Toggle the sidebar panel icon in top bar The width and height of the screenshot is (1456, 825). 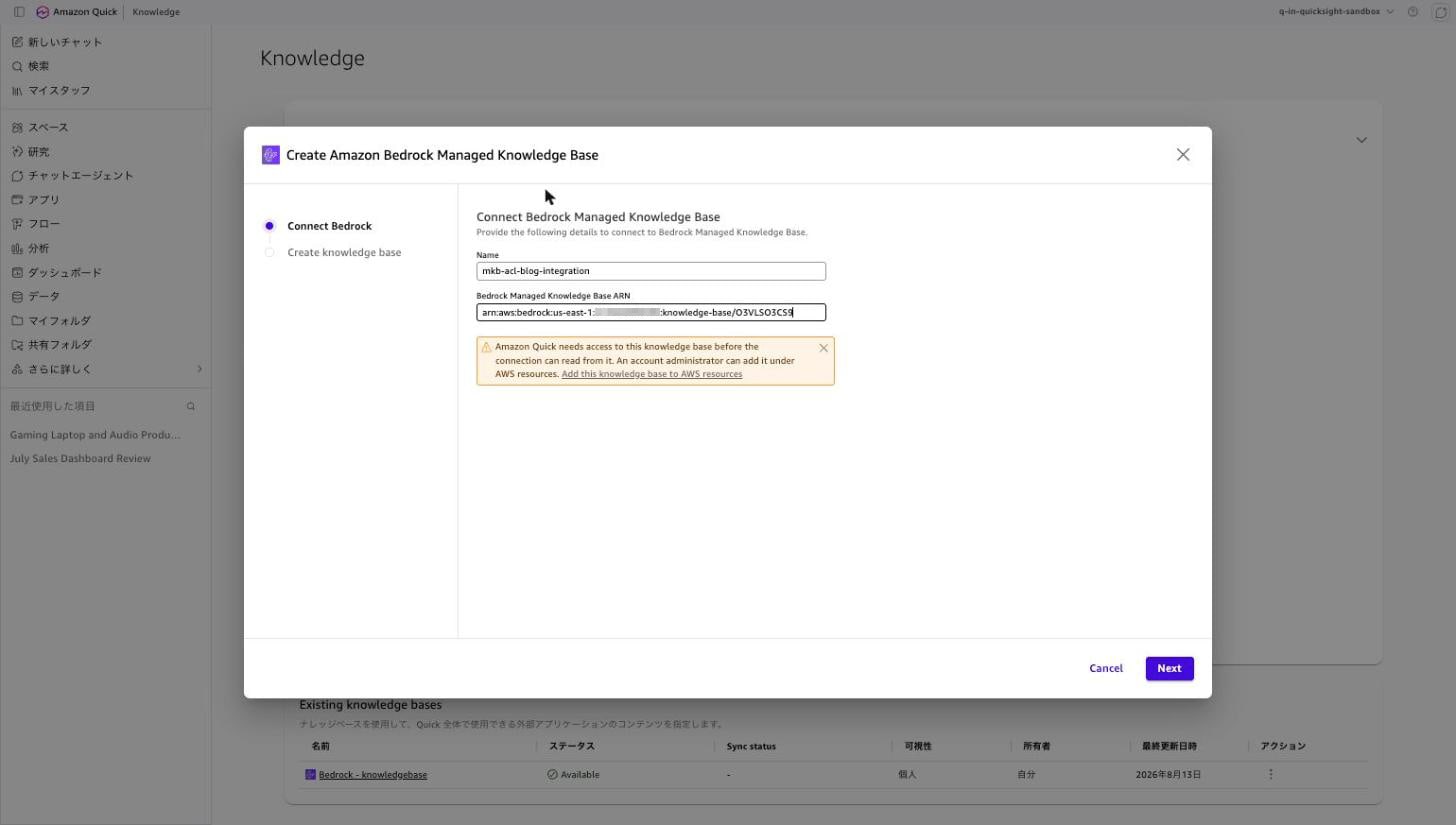(19, 12)
